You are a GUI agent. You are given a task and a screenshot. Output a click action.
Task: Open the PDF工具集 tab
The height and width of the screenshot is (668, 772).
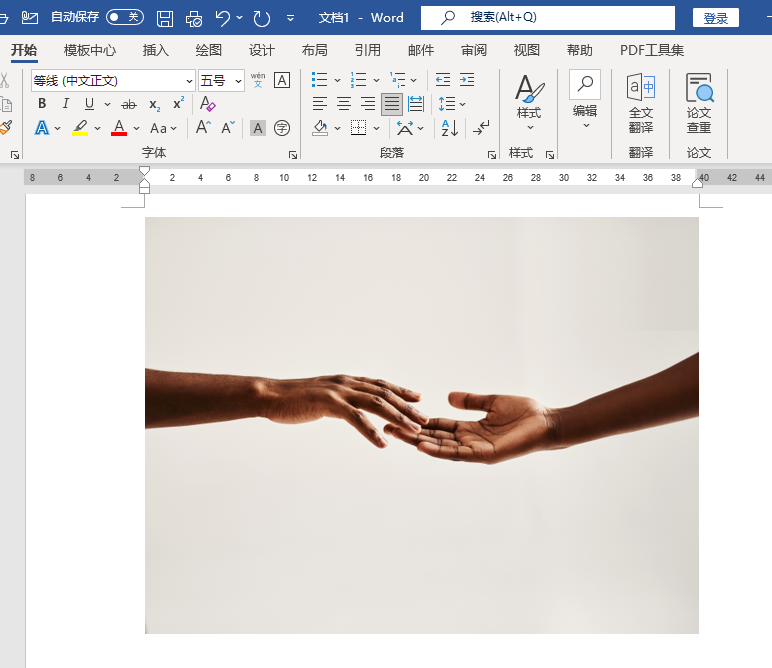[652, 50]
